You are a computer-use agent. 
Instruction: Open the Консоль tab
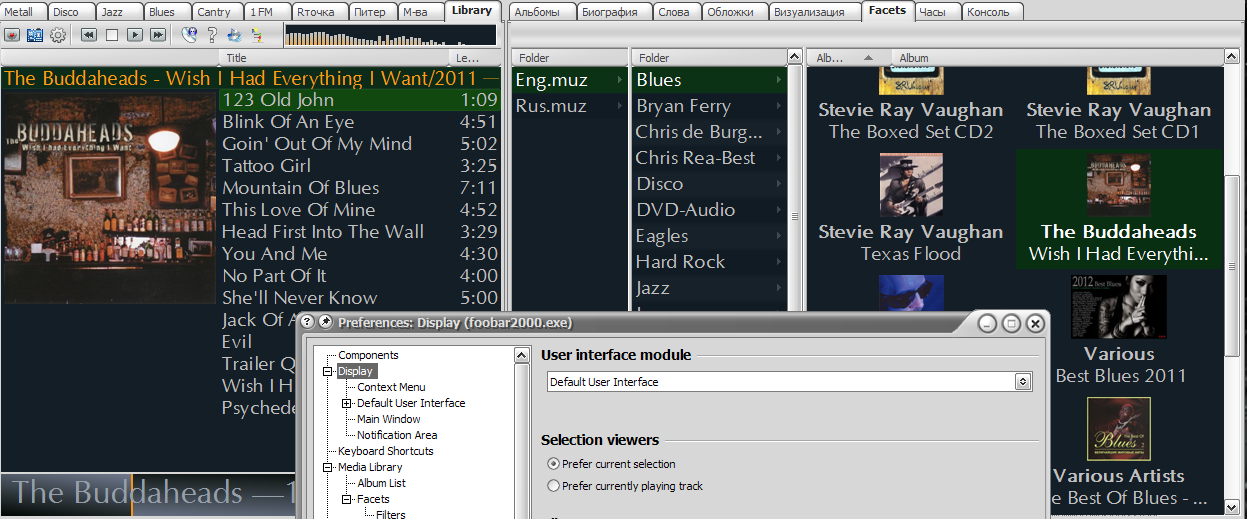(993, 12)
